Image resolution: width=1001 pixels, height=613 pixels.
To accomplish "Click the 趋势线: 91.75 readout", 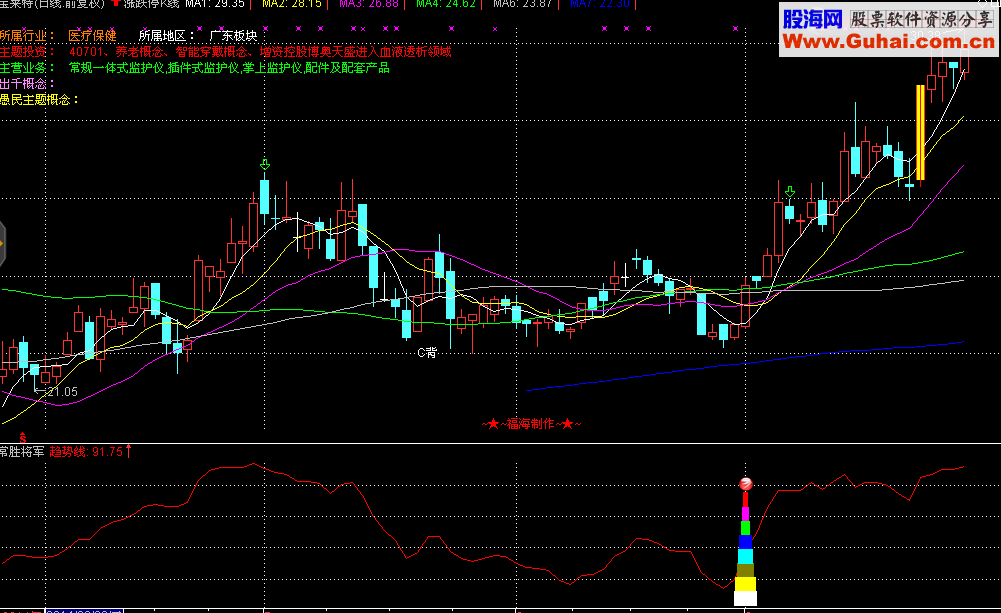I will tap(86, 451).
